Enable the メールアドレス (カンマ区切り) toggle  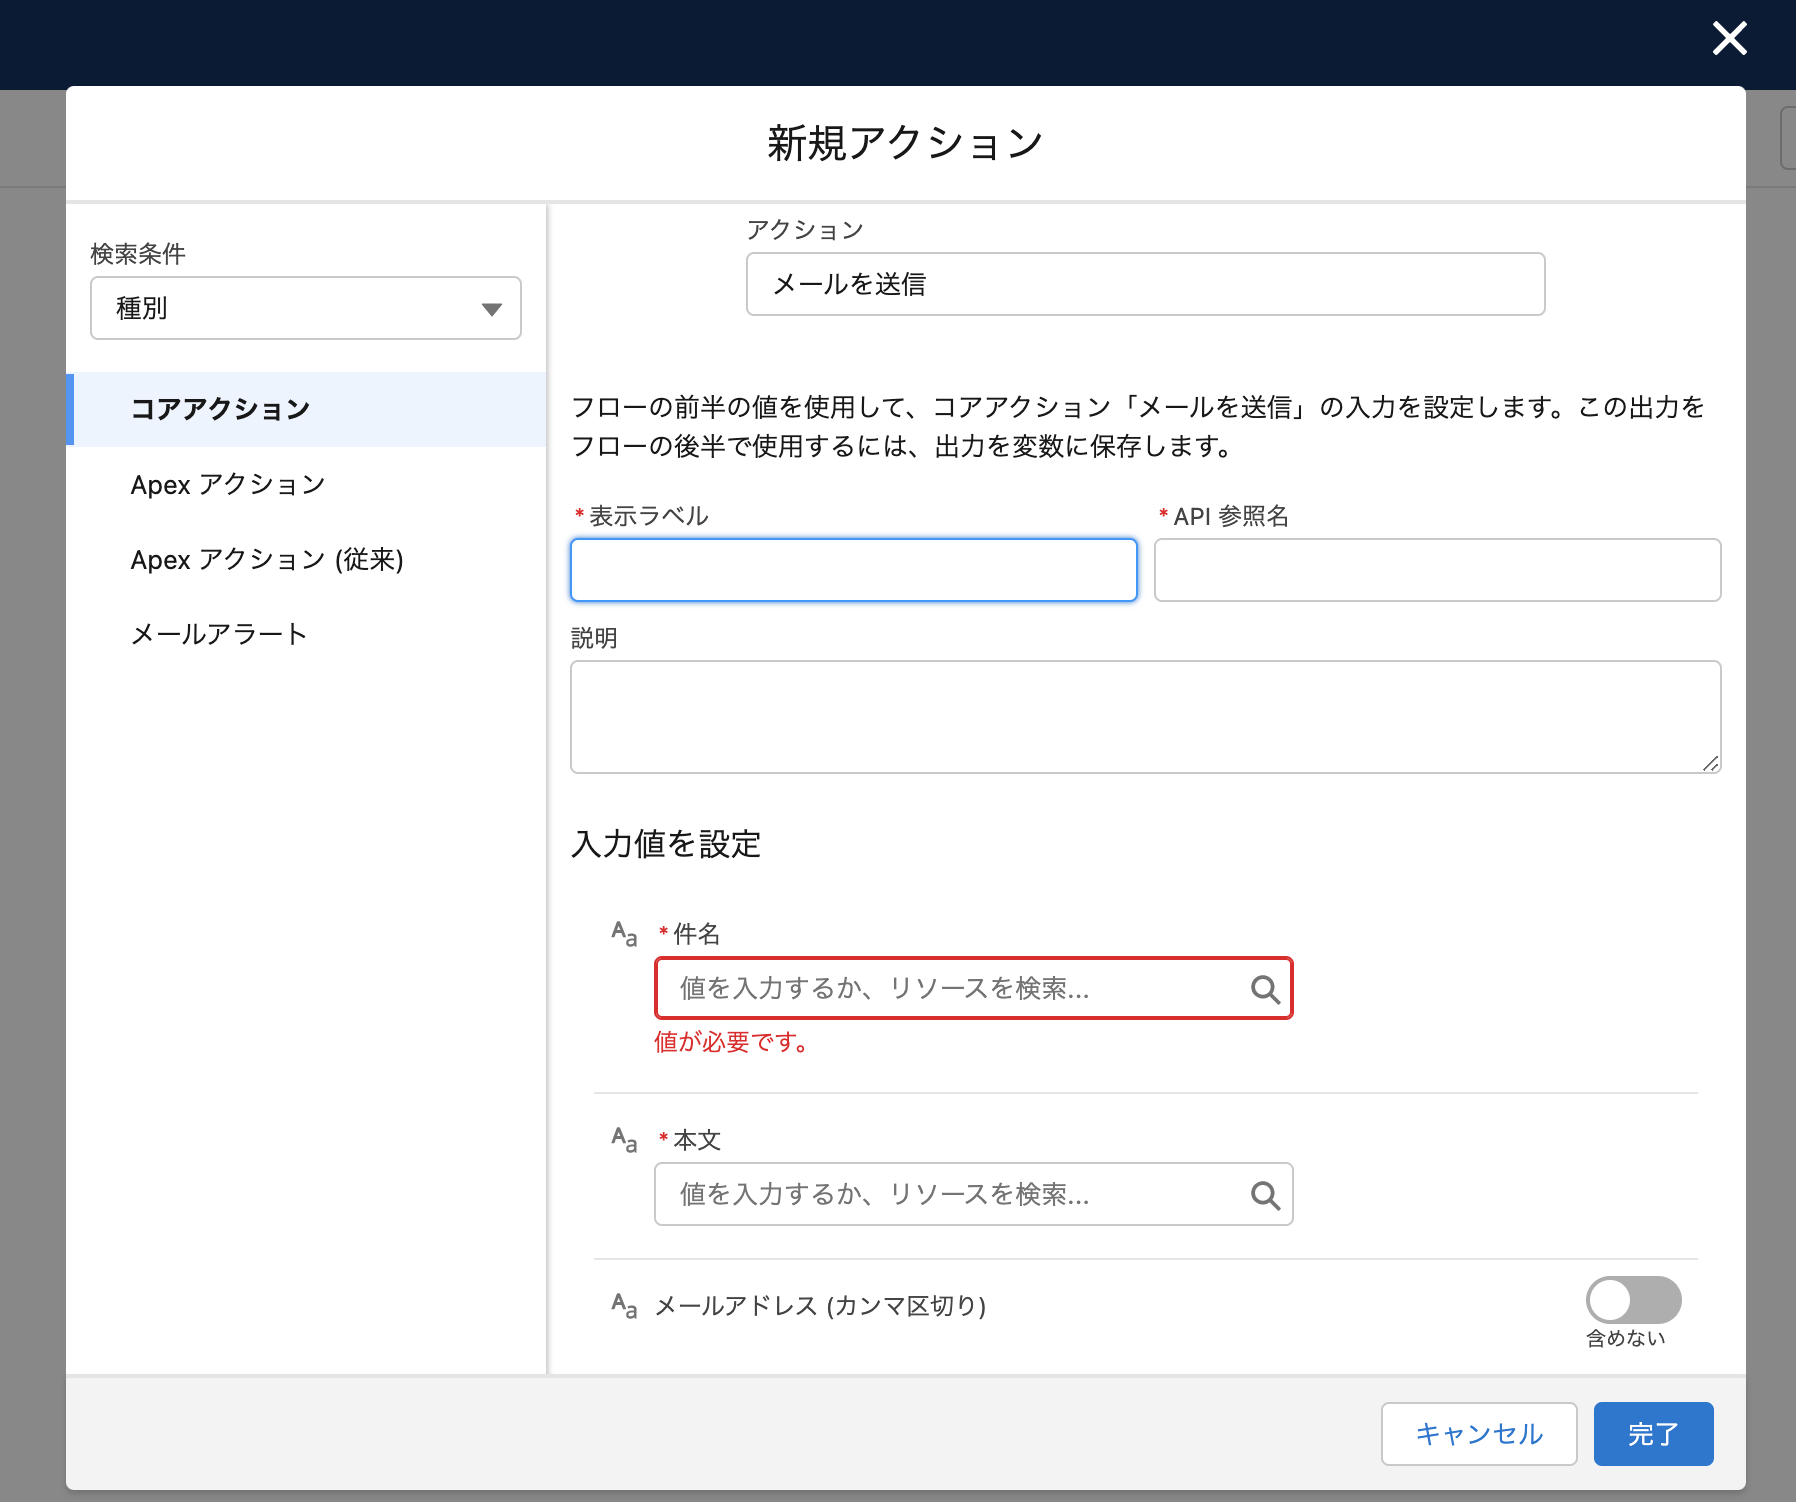coord(1633,1300)
